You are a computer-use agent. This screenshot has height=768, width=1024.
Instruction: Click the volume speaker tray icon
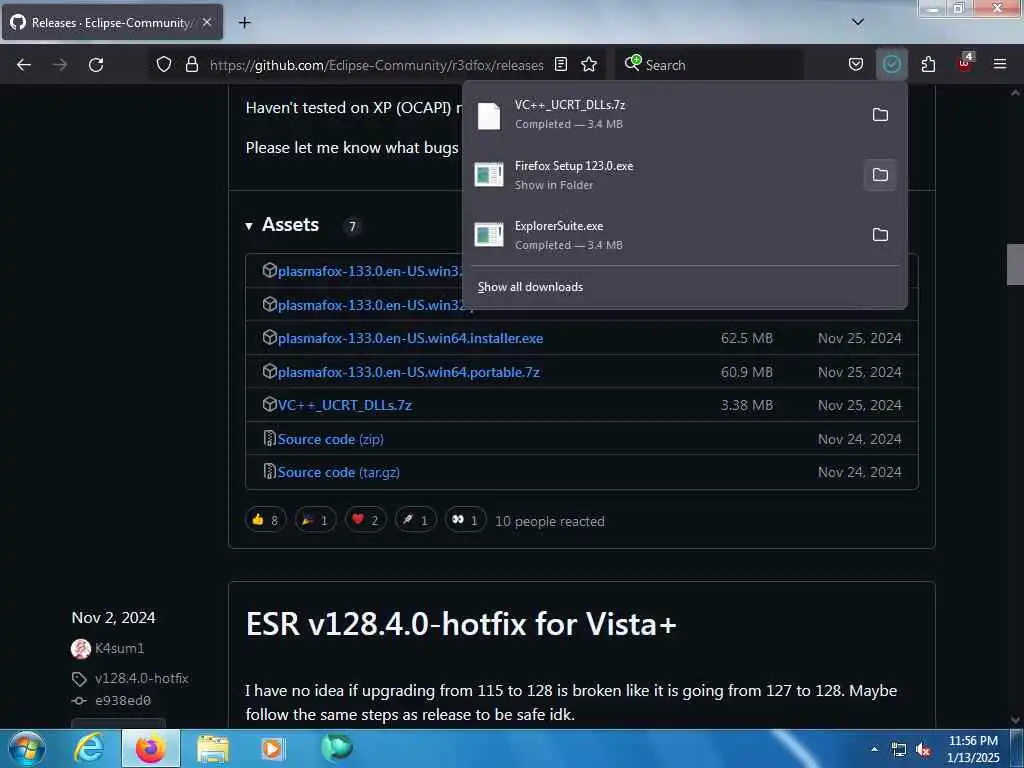(x=923, y=750)
